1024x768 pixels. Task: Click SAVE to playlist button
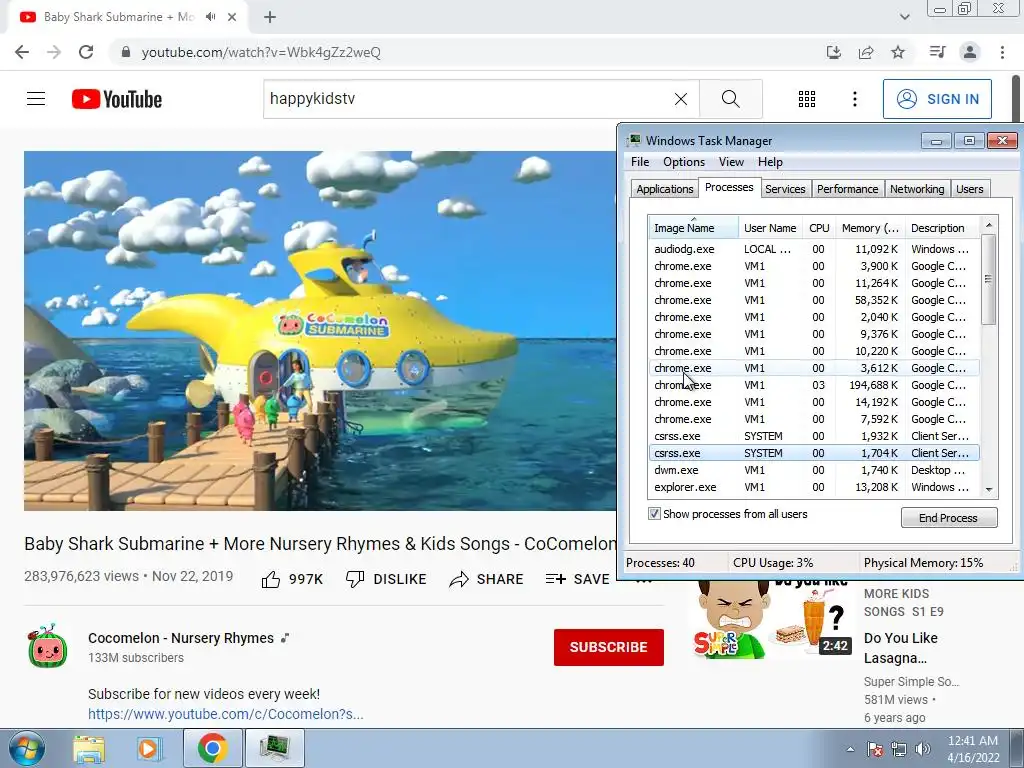(x=577, y=579)
